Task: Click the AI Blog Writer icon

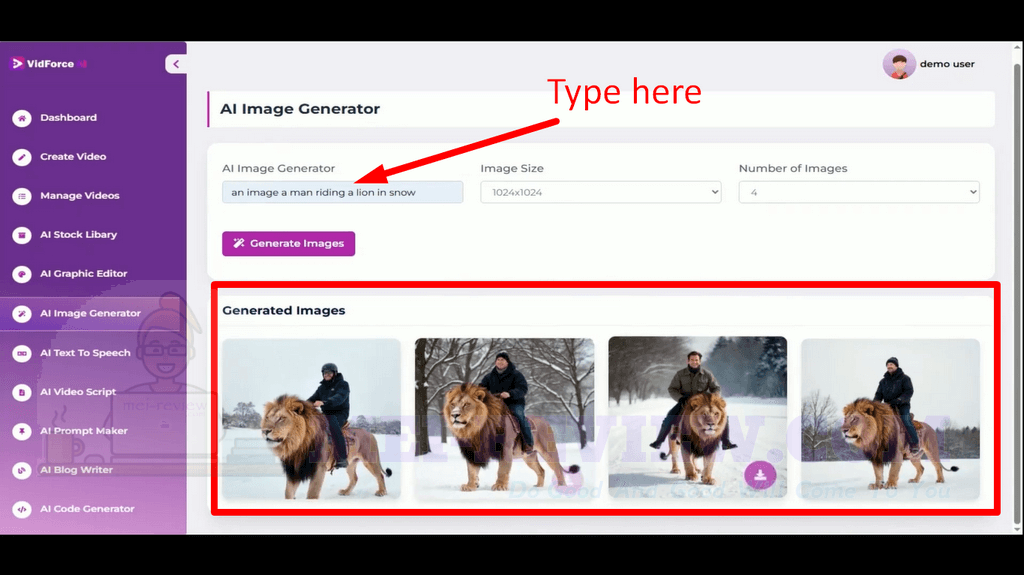Action: pos(22,470)
